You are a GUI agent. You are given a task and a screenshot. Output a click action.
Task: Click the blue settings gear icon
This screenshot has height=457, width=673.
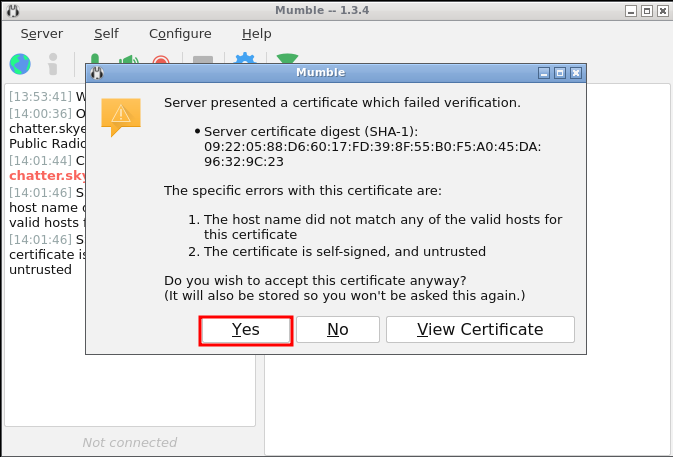click(x=244, y=60)
